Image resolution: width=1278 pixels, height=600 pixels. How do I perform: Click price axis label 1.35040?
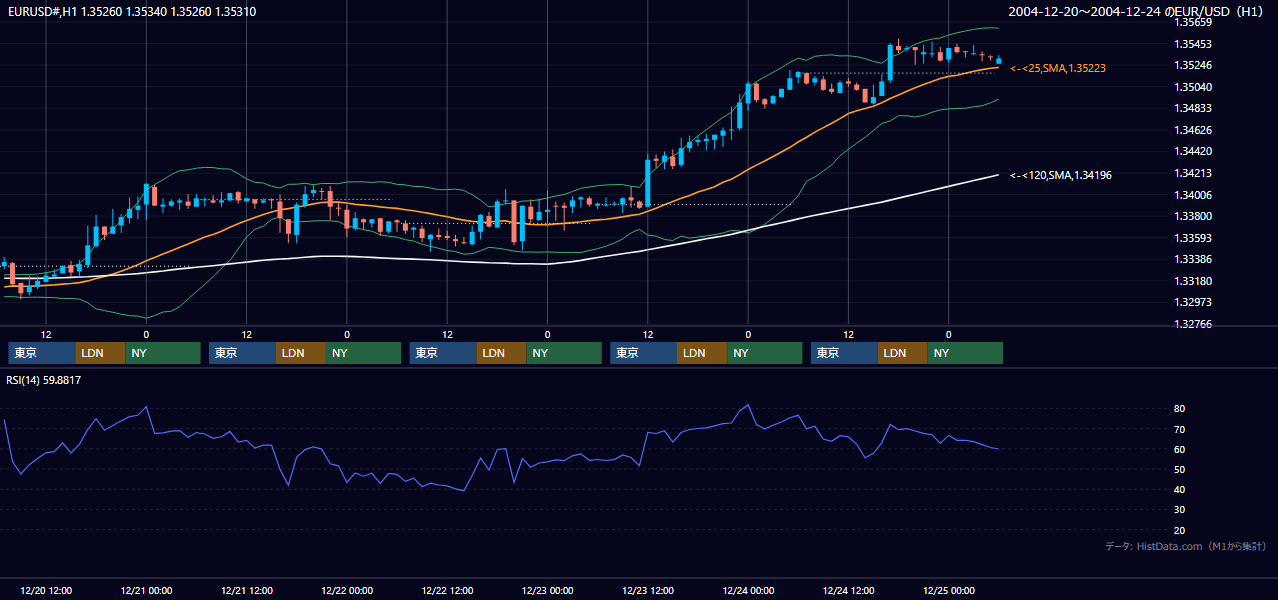(1193, 87)
